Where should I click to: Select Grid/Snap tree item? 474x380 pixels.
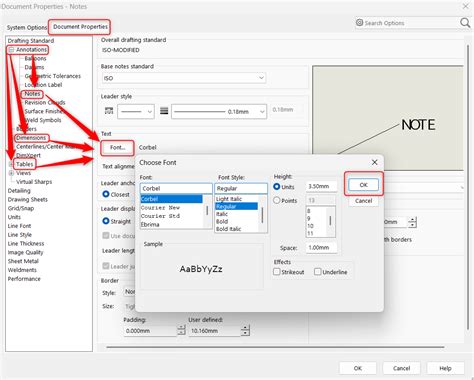point(21,208)
